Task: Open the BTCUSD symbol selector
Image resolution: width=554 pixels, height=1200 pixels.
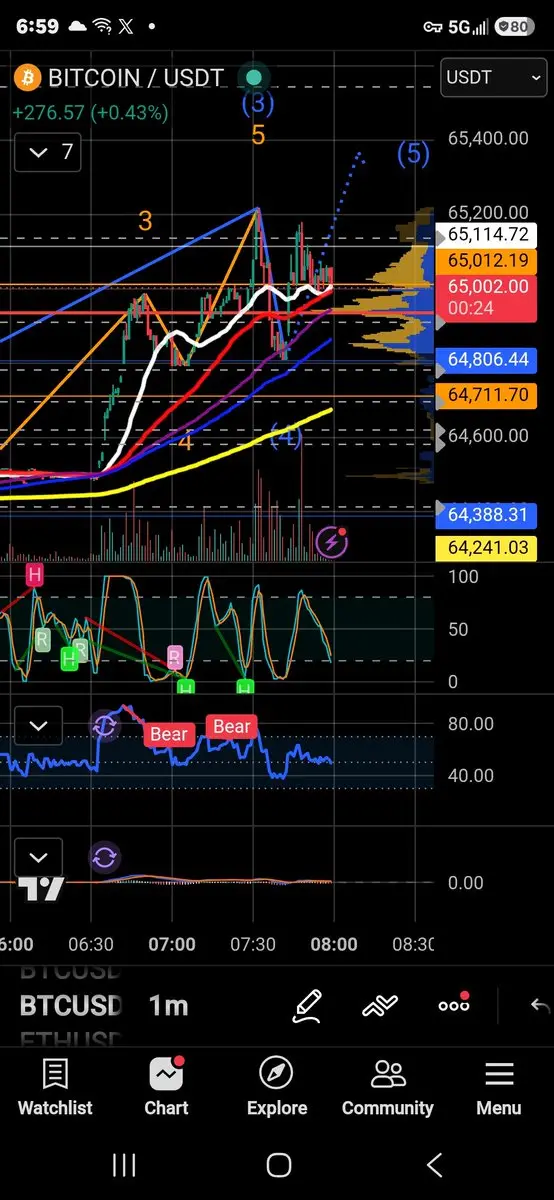Action: click(x=70, y=1005)
